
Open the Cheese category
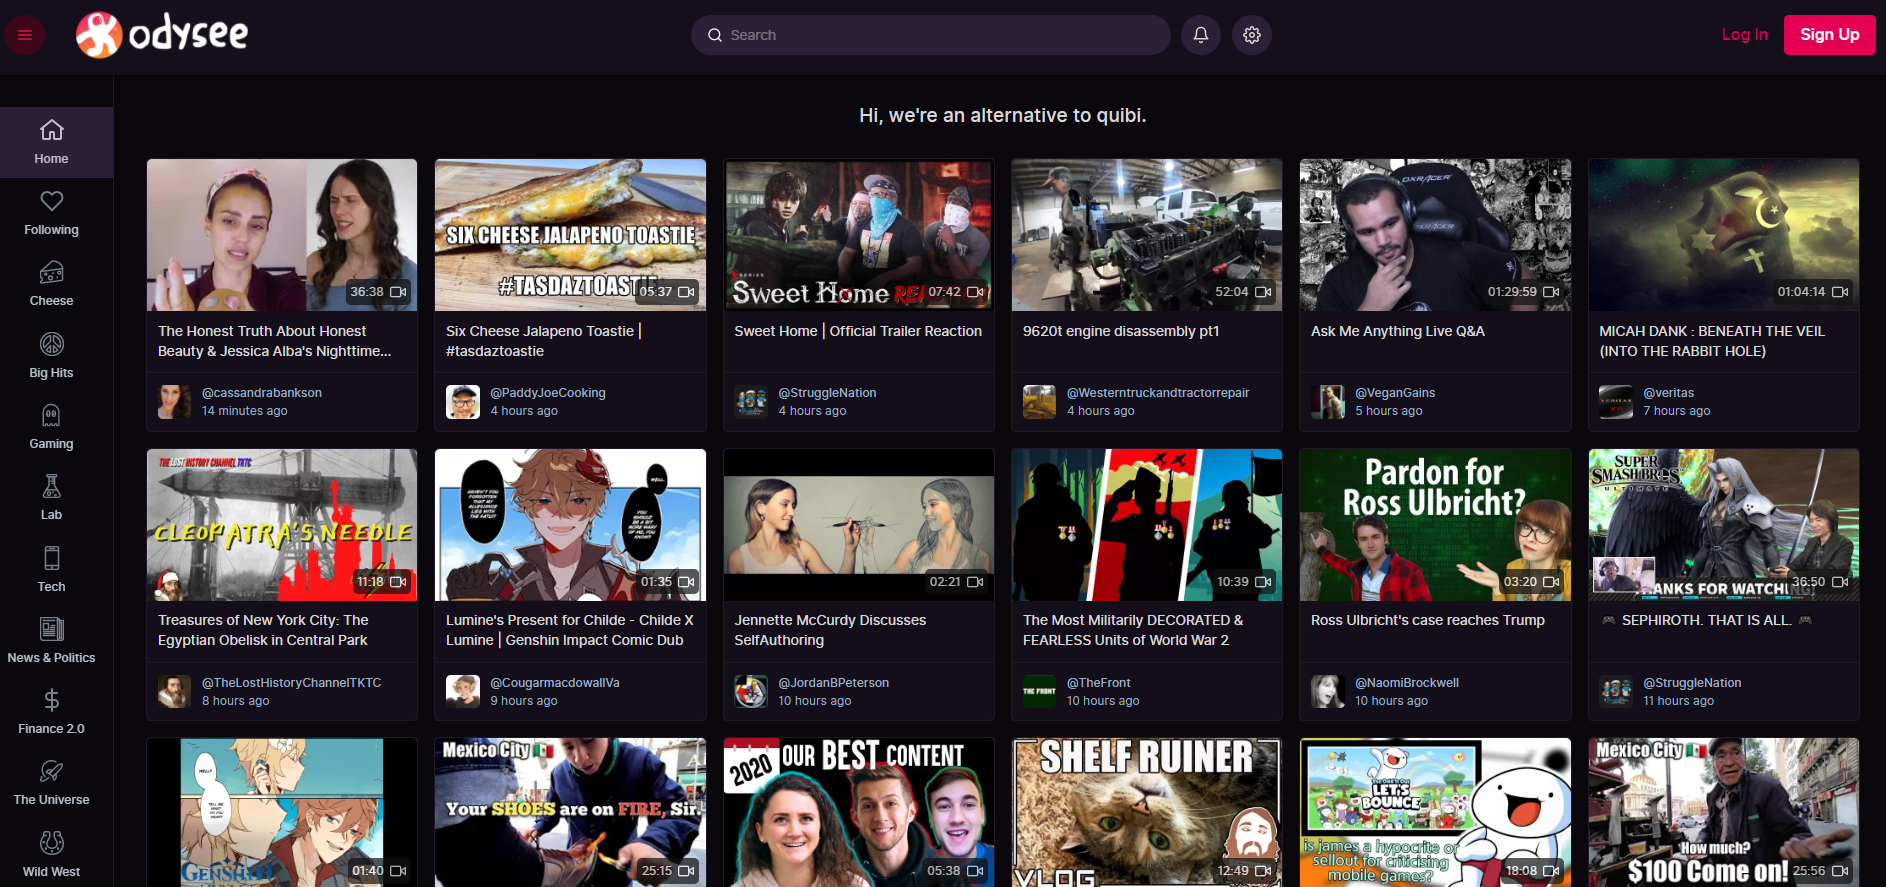point(52,284)
